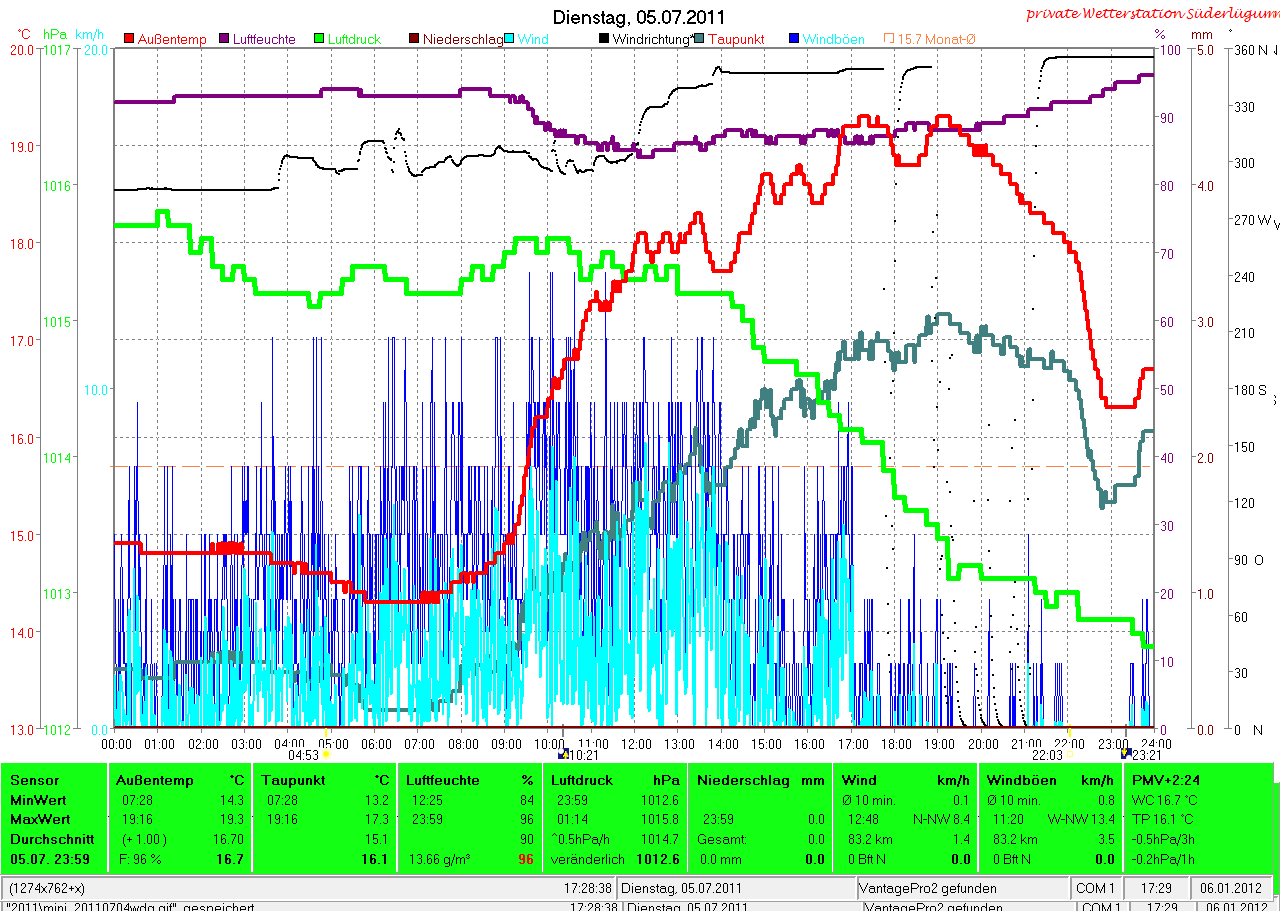Click the moon icon at 23:21
Screen dimensions: 1280x912
pos(1127,754)
